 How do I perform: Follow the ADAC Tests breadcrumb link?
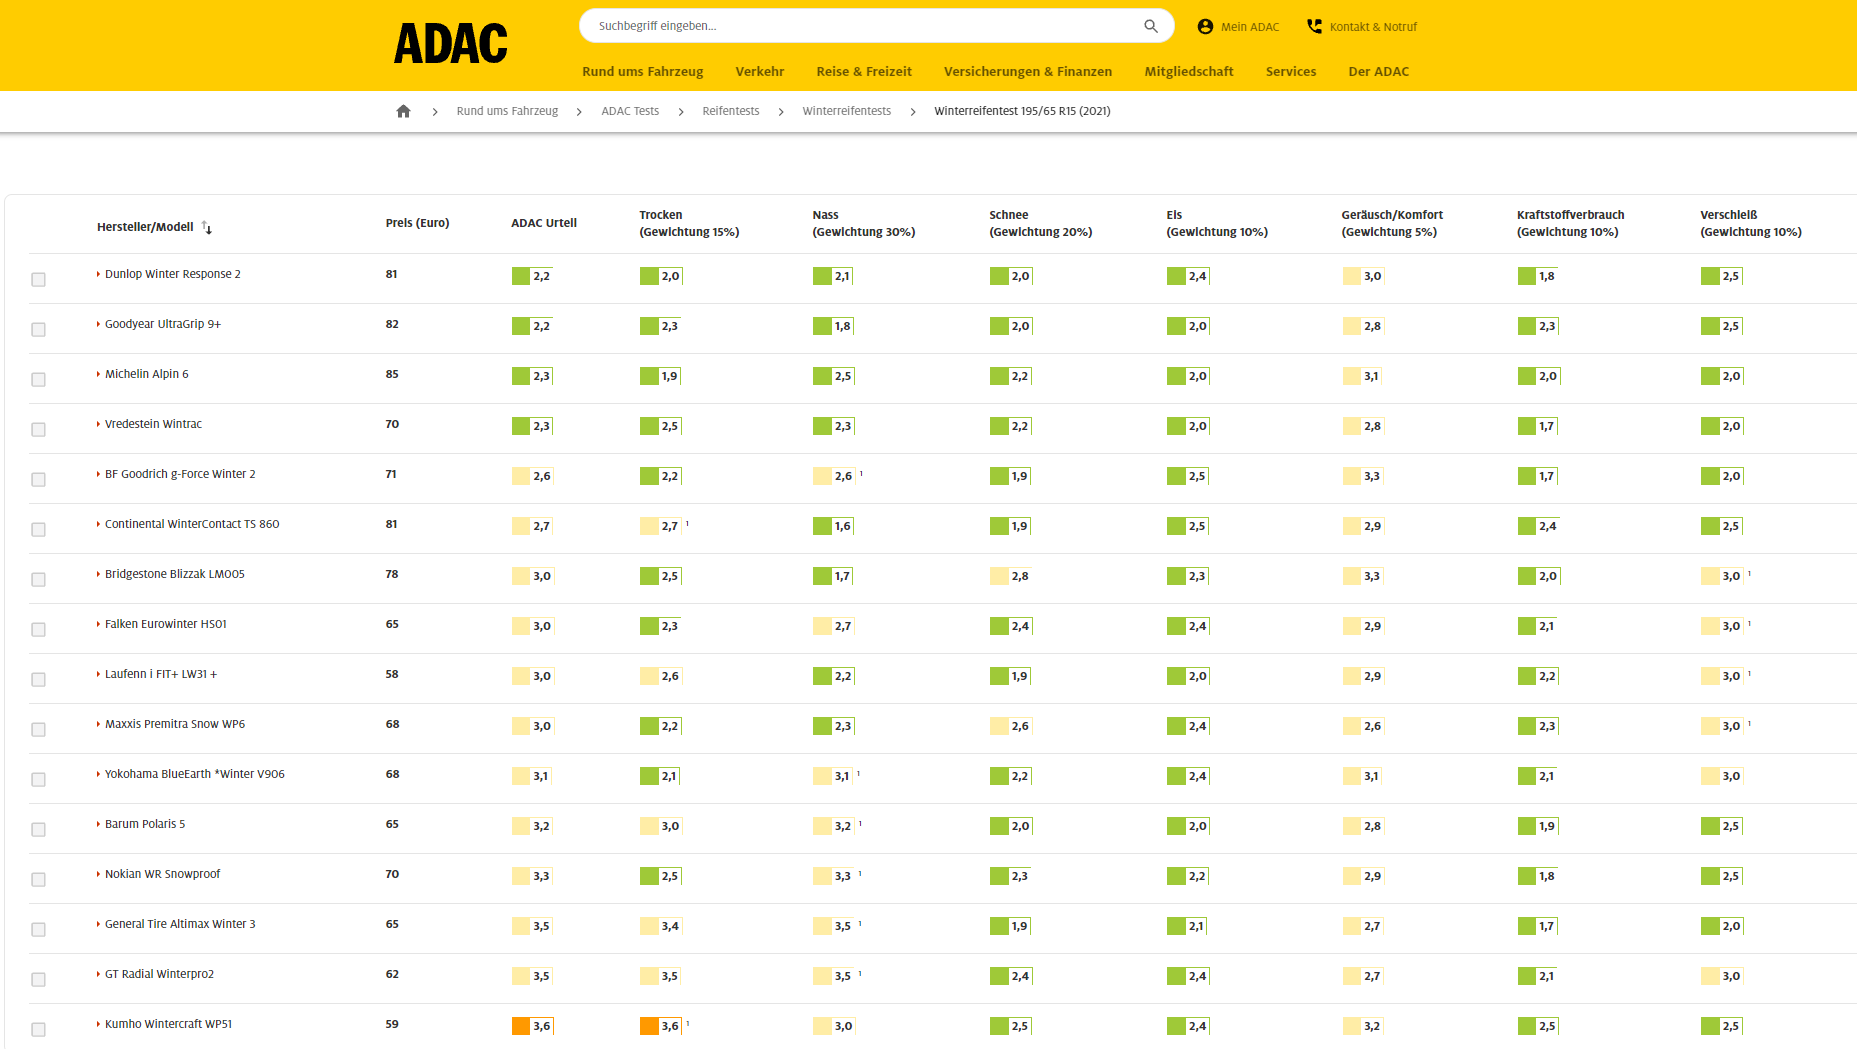tap(630, 111)
